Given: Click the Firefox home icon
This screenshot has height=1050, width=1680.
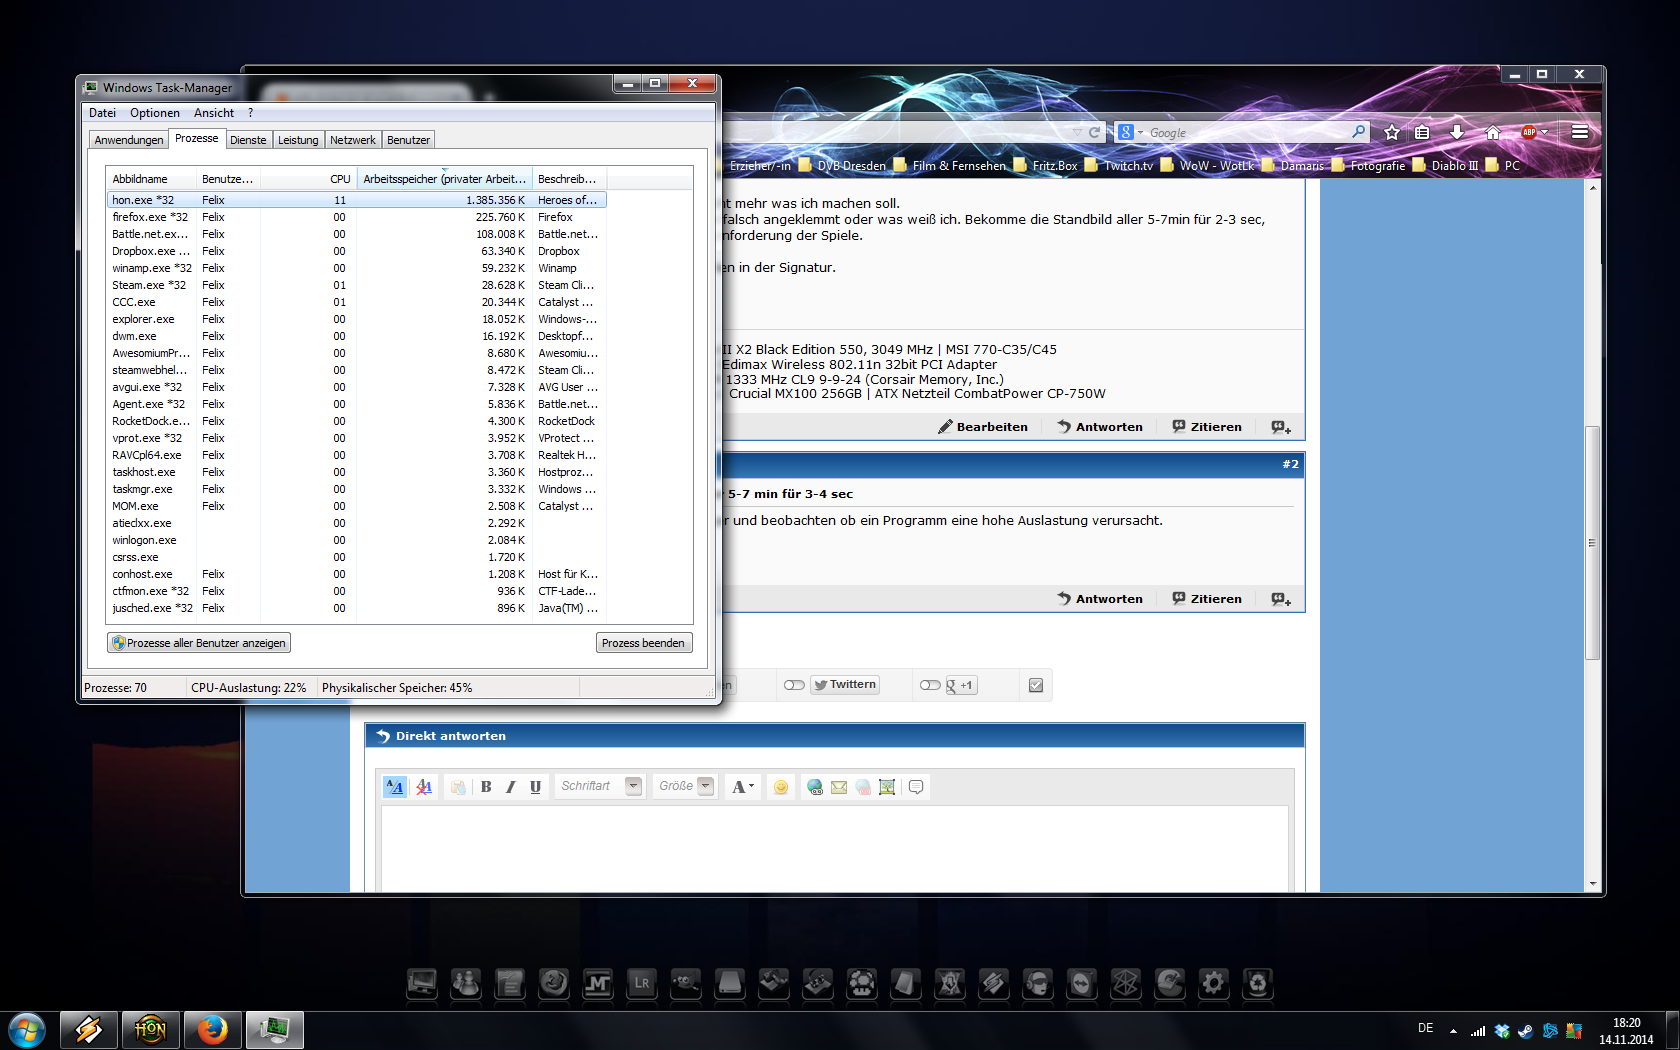Looking at the screenshot, I should [x=1493, y=132].
